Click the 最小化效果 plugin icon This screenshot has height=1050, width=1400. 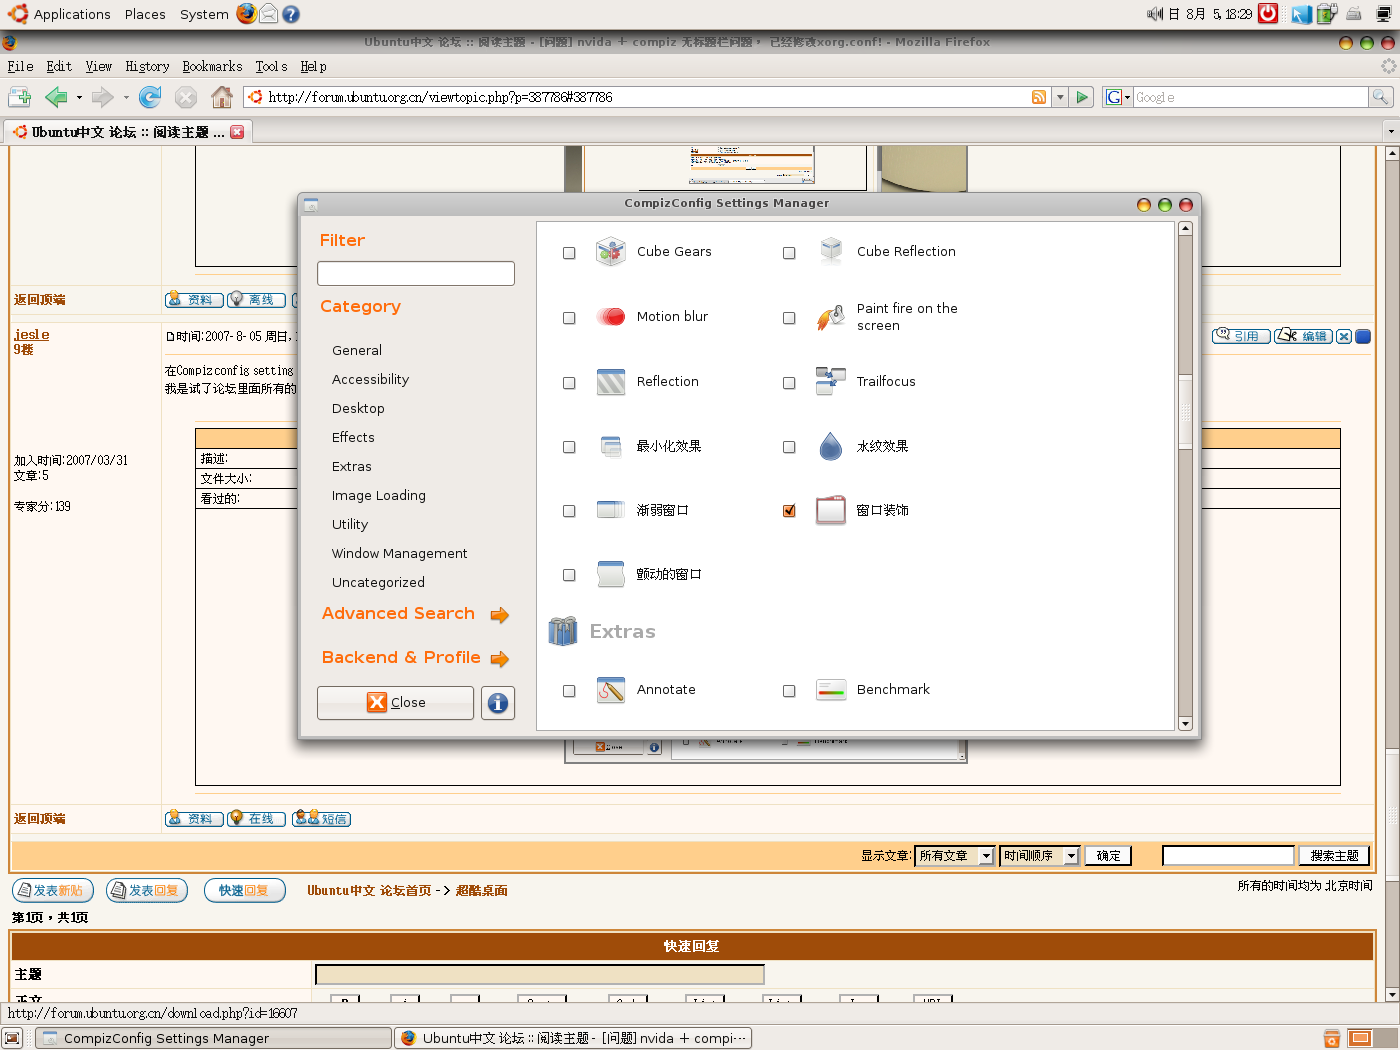(x=610, y=446)
